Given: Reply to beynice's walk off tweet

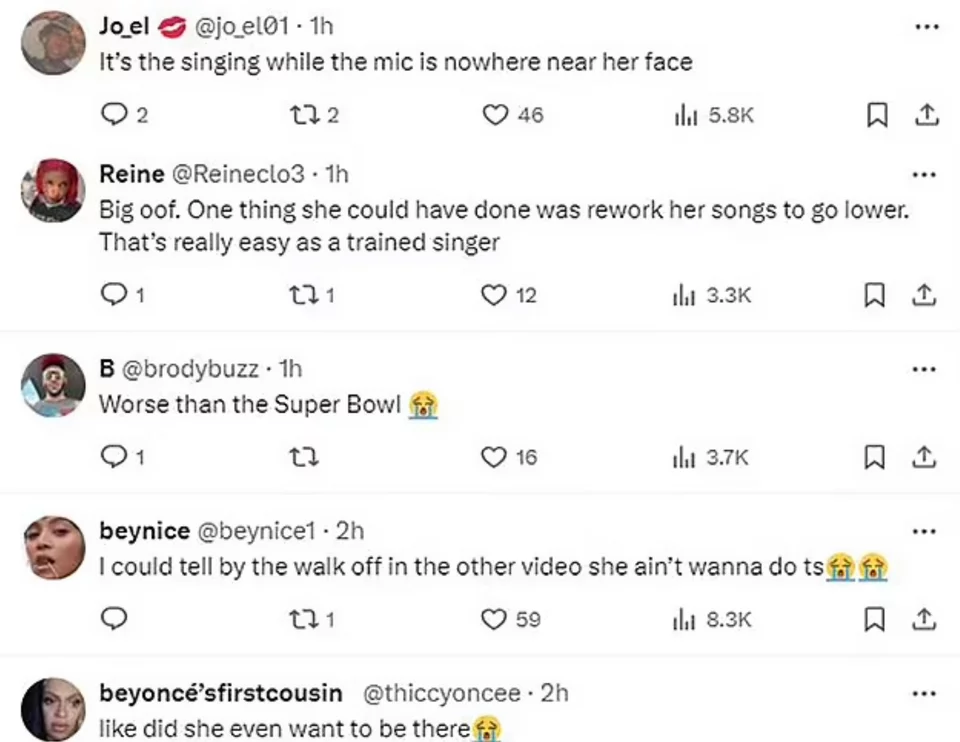Looking at the screenshot, I should 116,619.
